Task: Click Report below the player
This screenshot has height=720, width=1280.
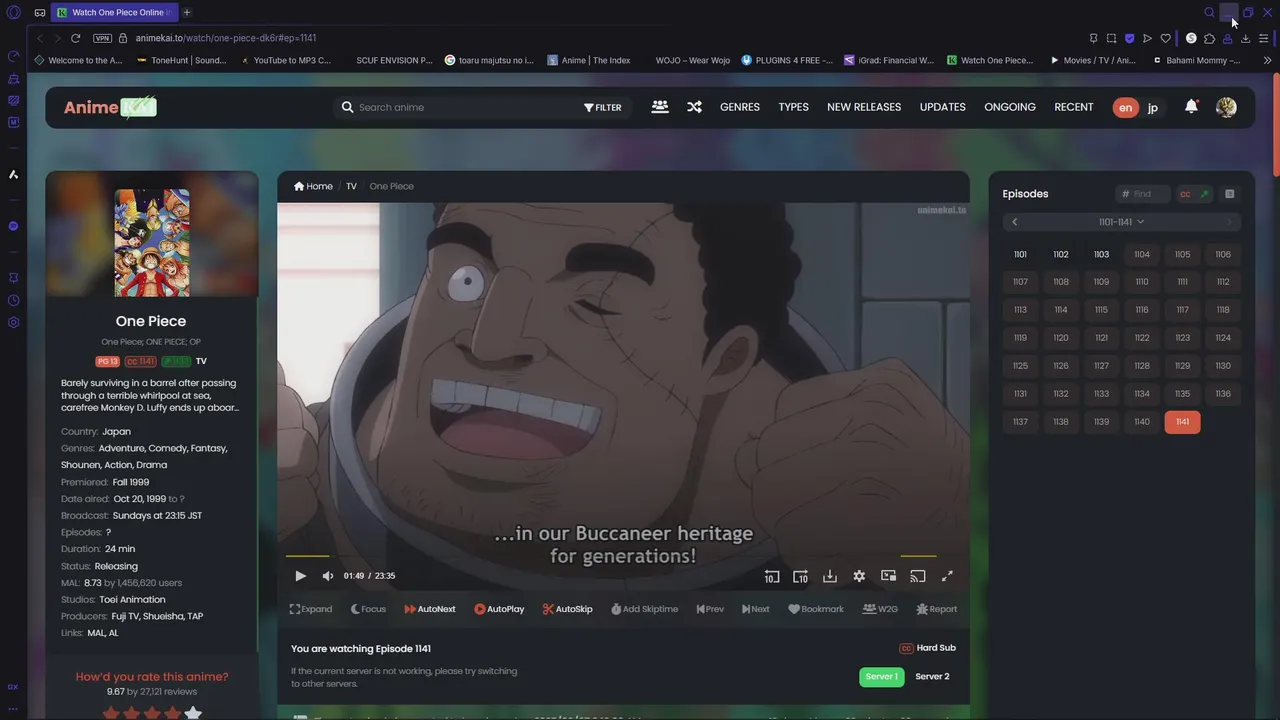Action: point(937,609)
